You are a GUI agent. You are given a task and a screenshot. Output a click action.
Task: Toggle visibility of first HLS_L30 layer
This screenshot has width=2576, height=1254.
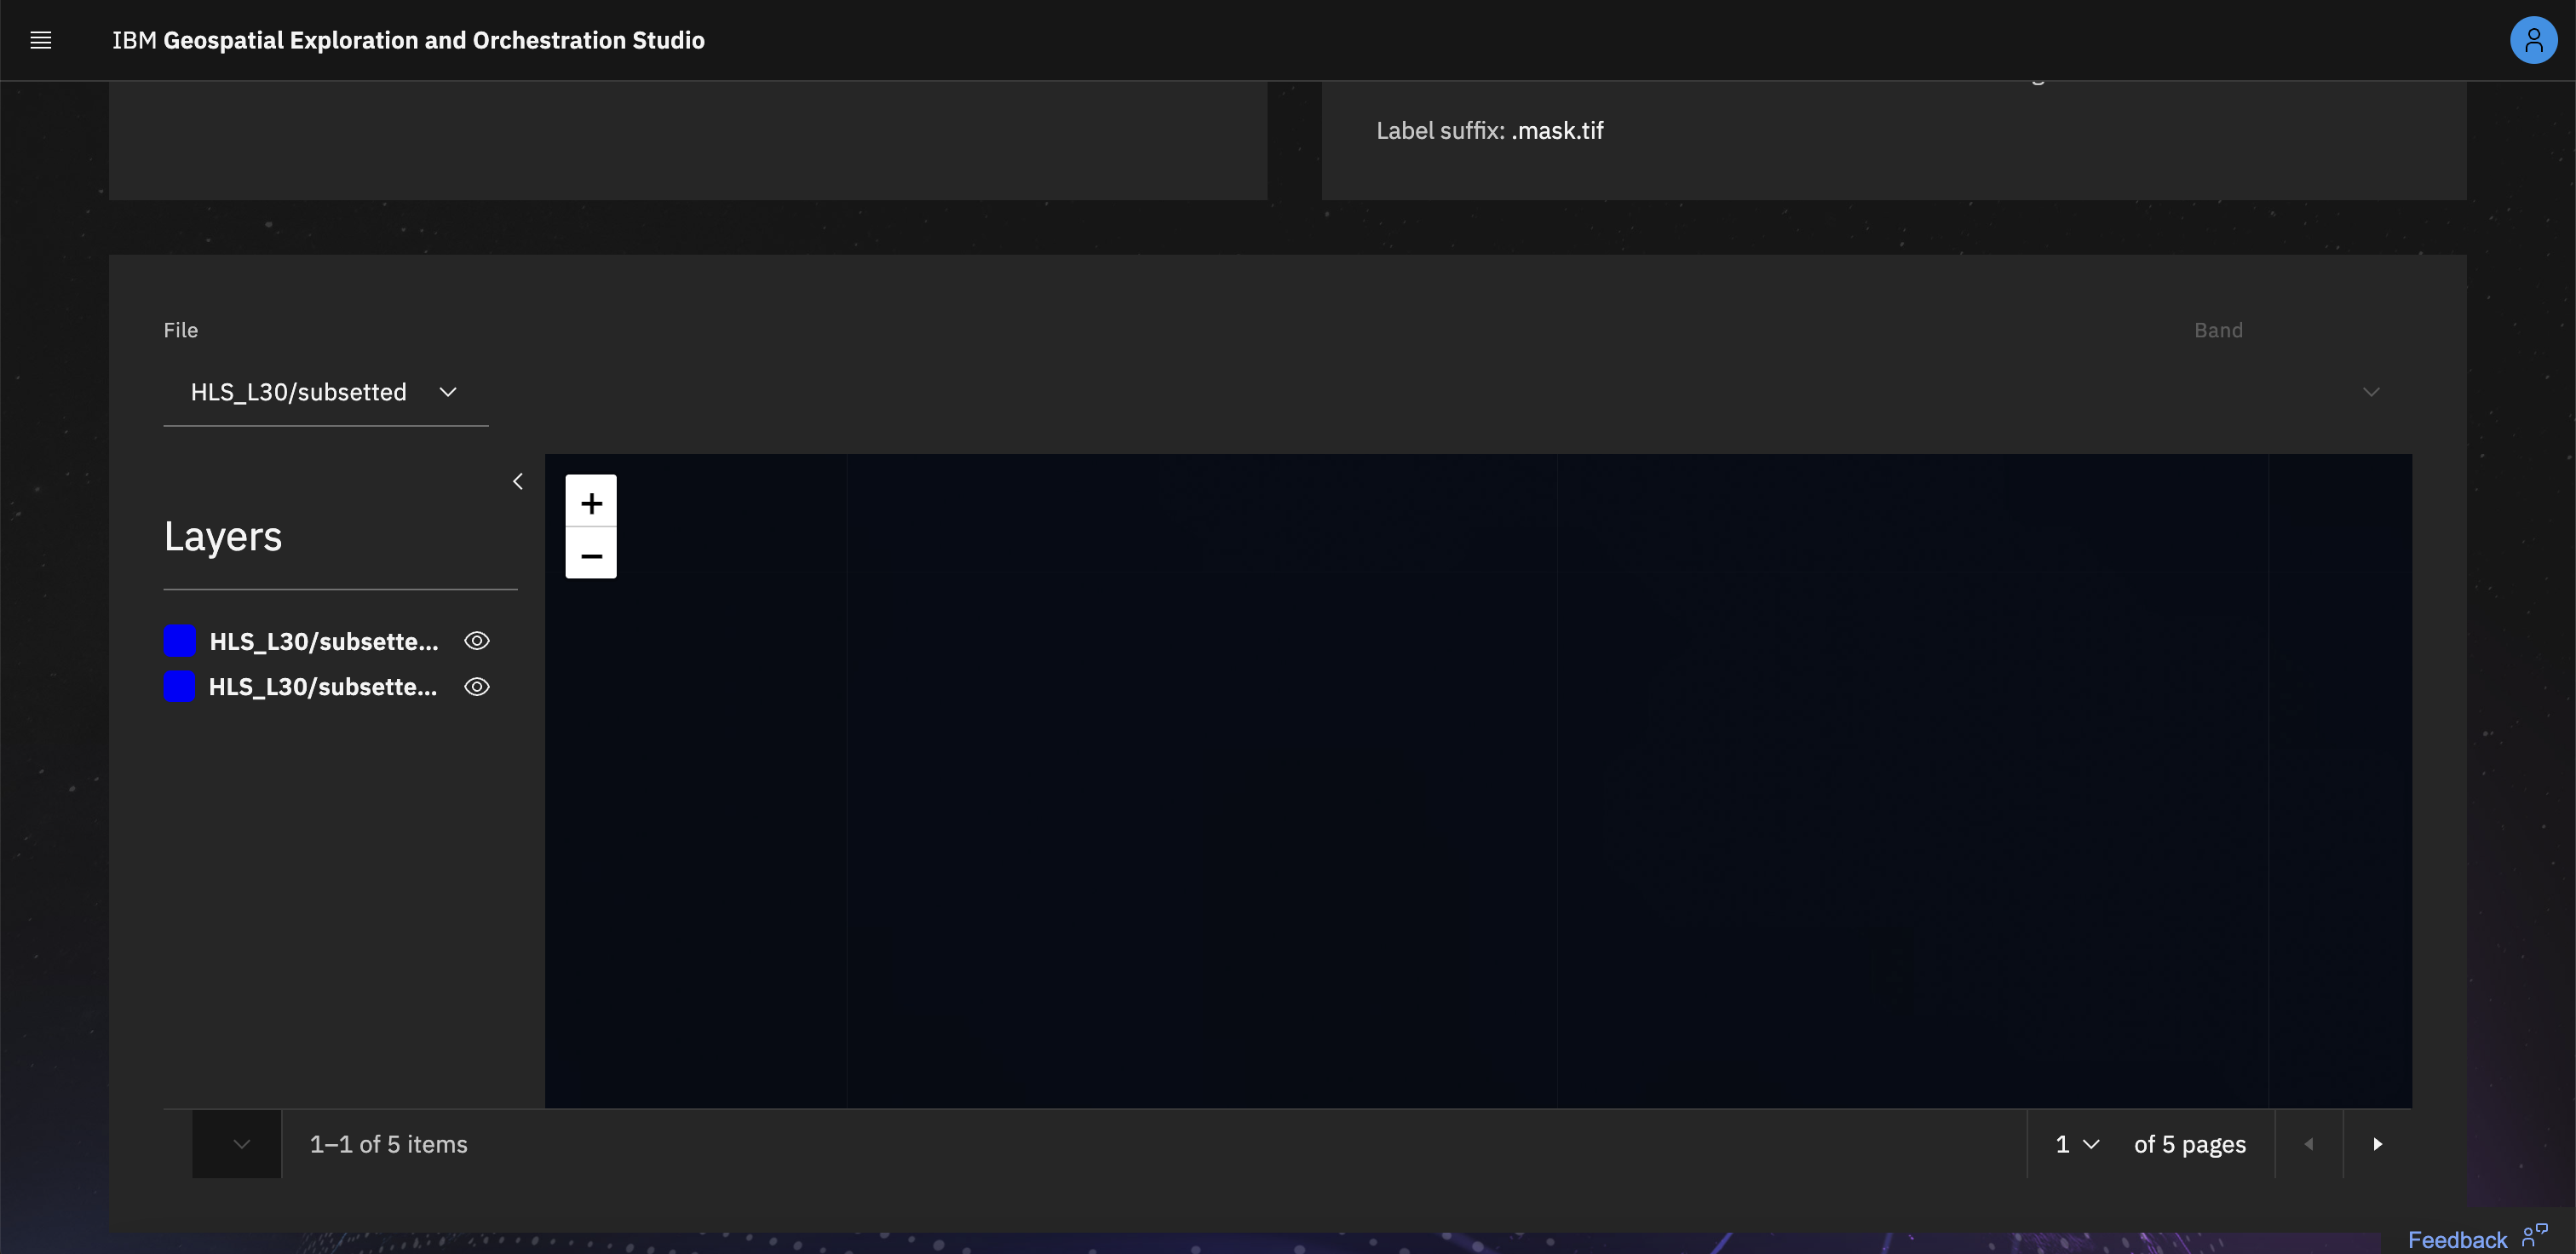[x=477, y=641]
